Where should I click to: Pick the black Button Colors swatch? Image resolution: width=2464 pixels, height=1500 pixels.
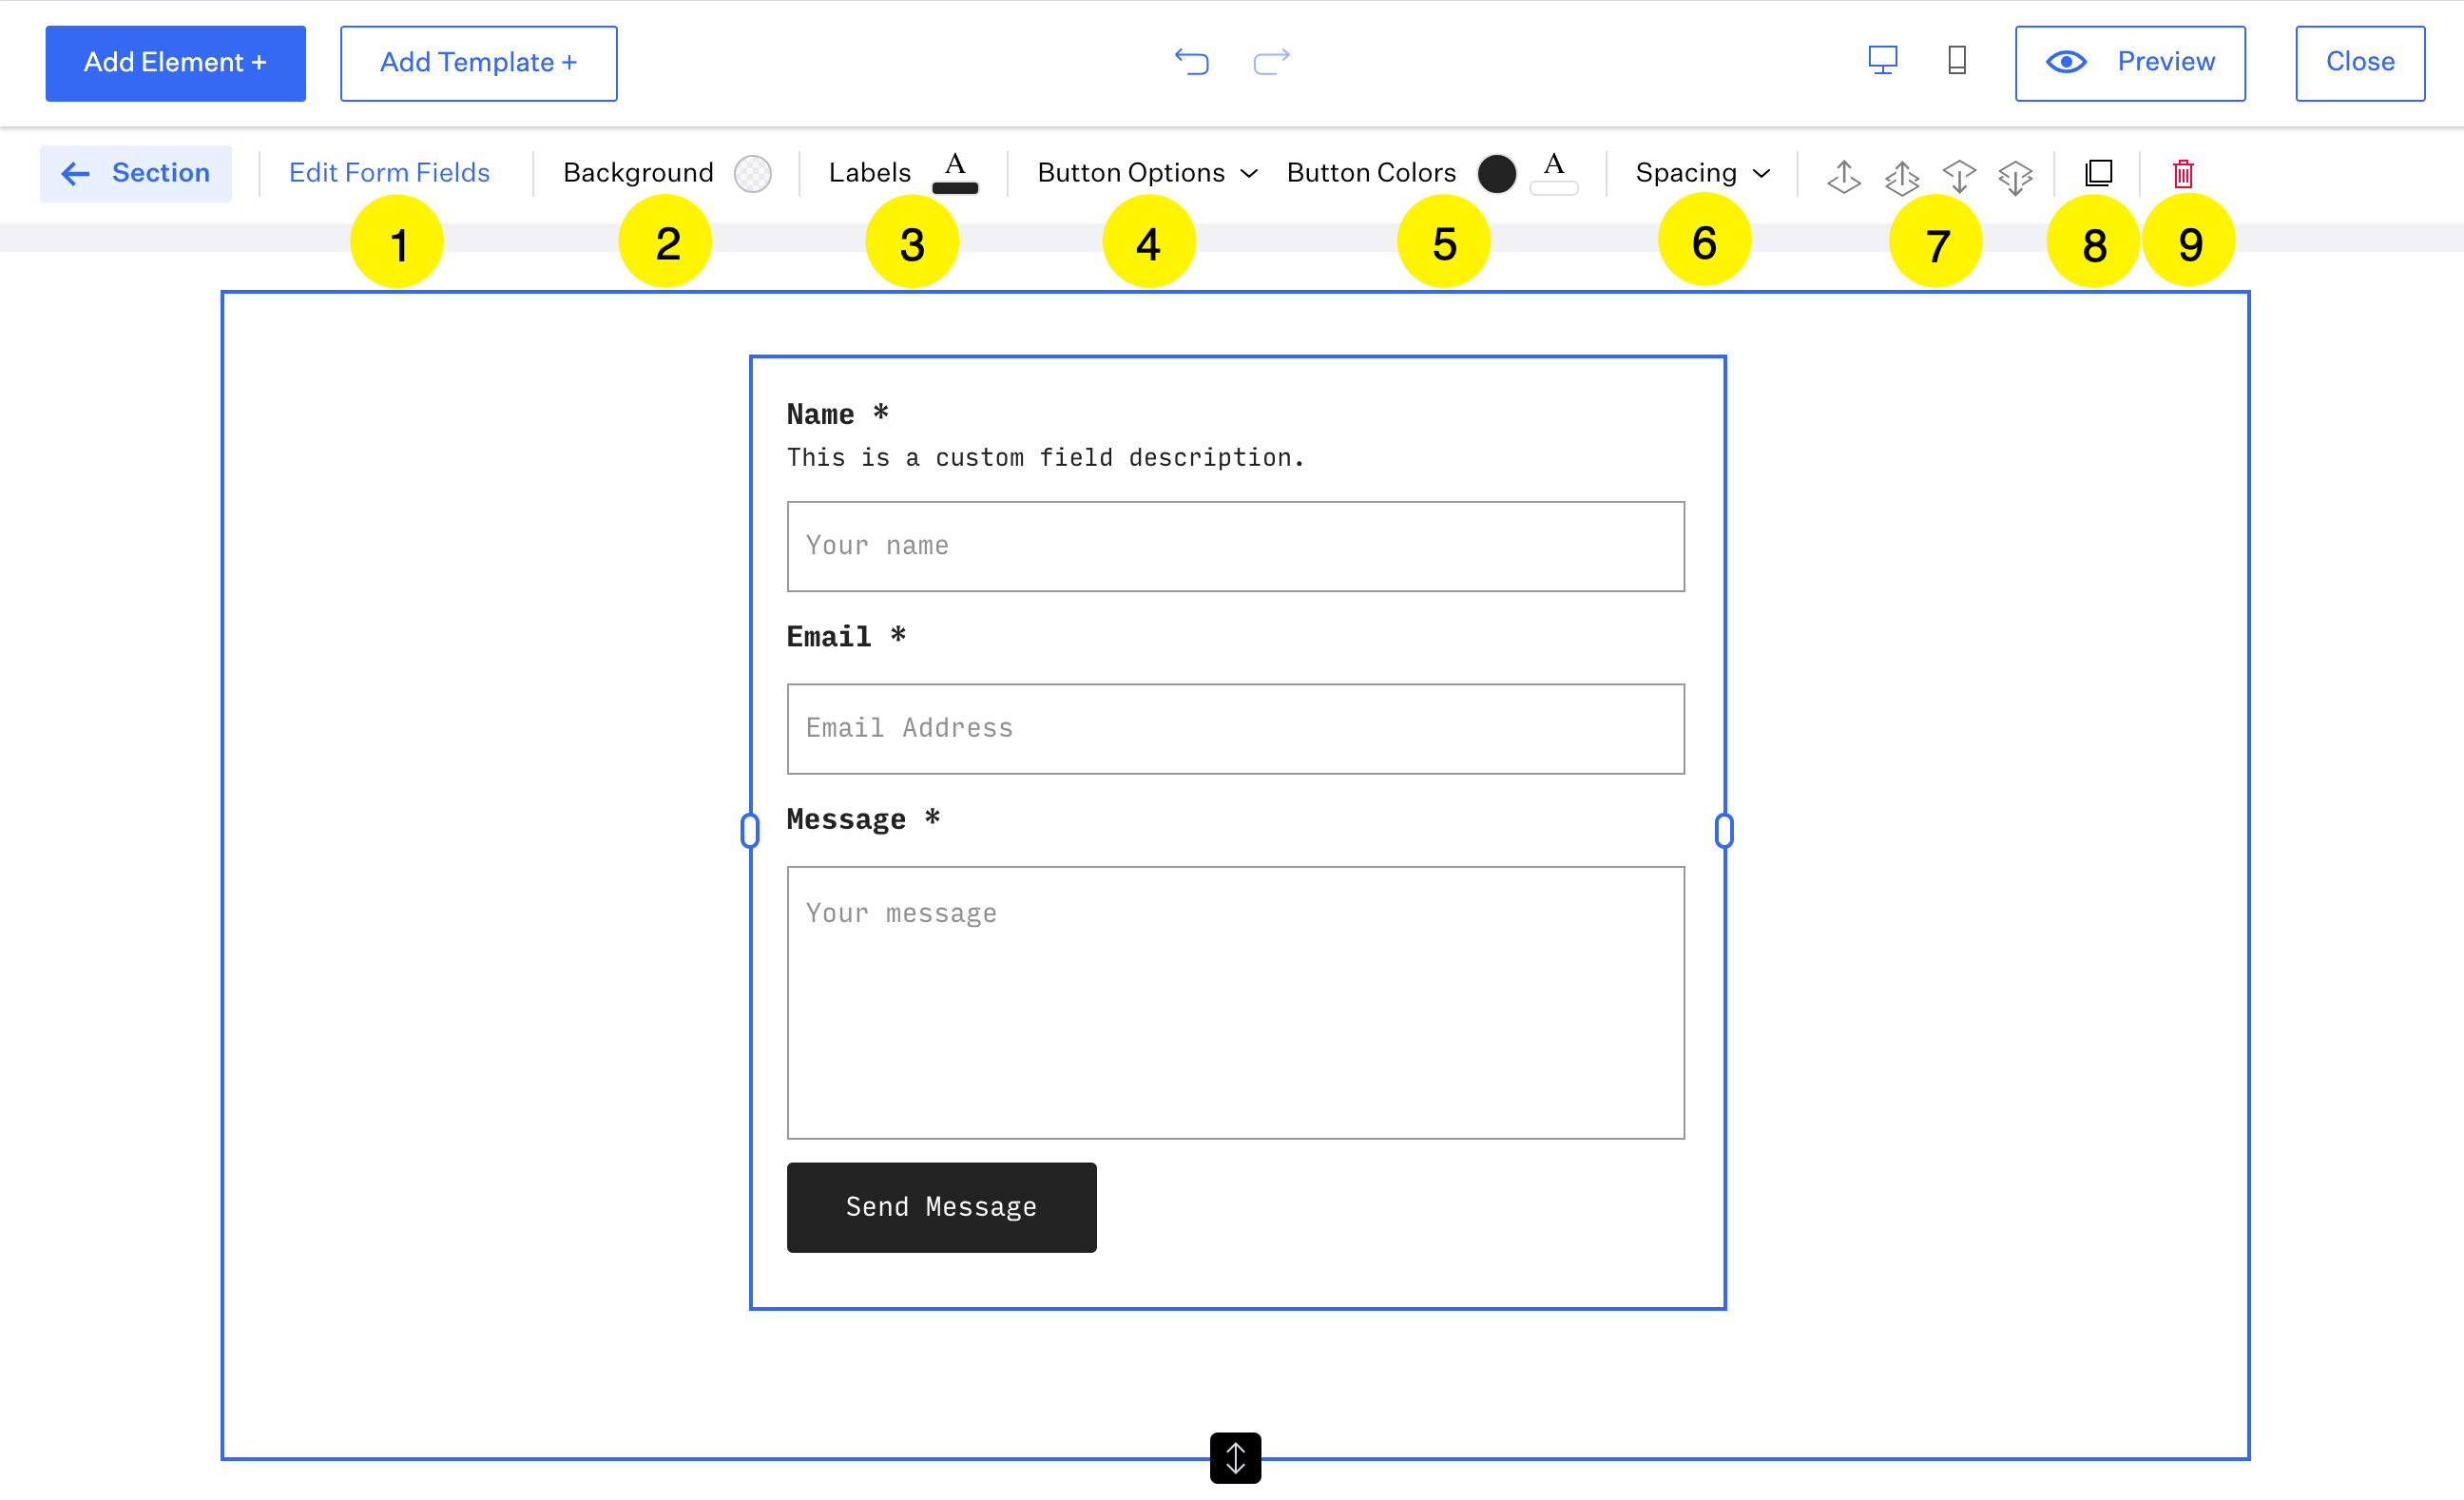(x=1496, y=174)
